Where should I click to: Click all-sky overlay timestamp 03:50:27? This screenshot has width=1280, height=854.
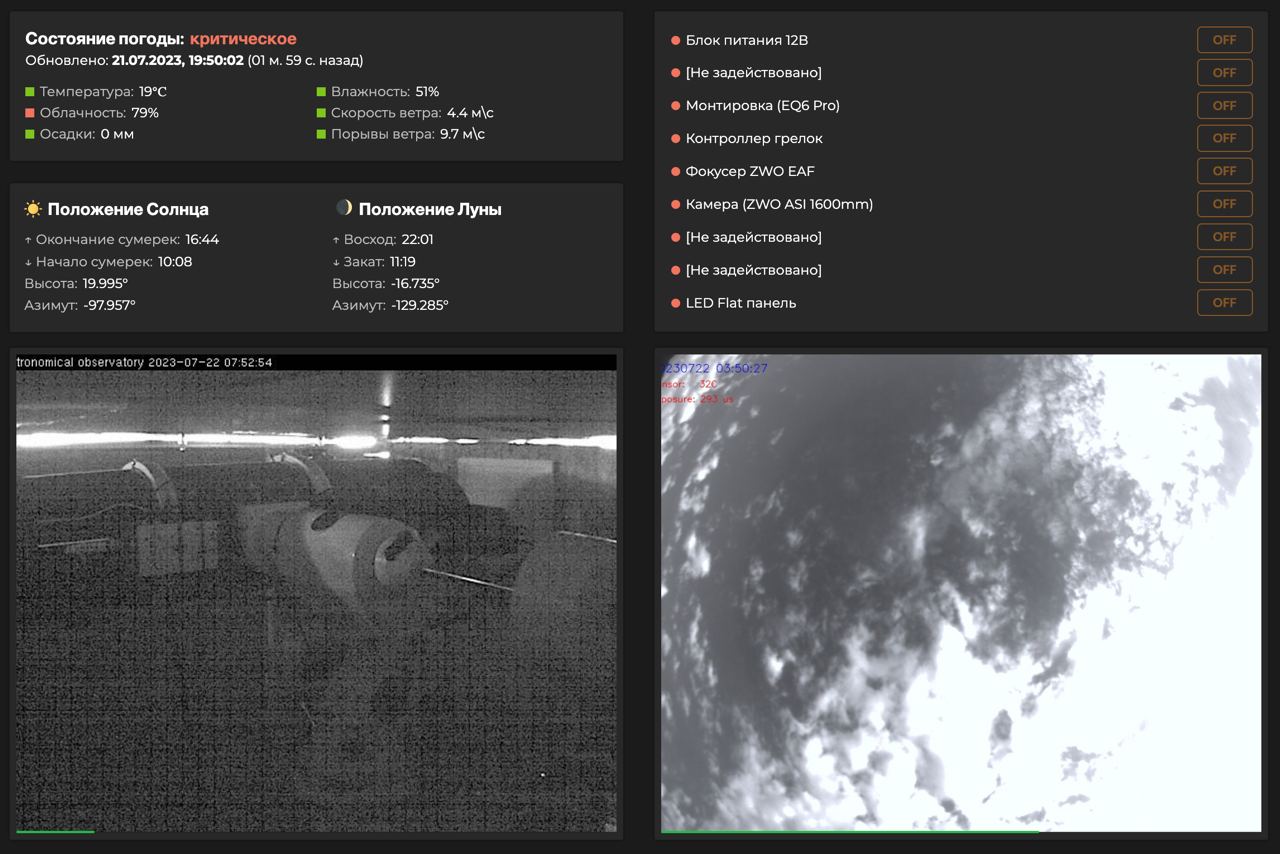pos(742,369)
